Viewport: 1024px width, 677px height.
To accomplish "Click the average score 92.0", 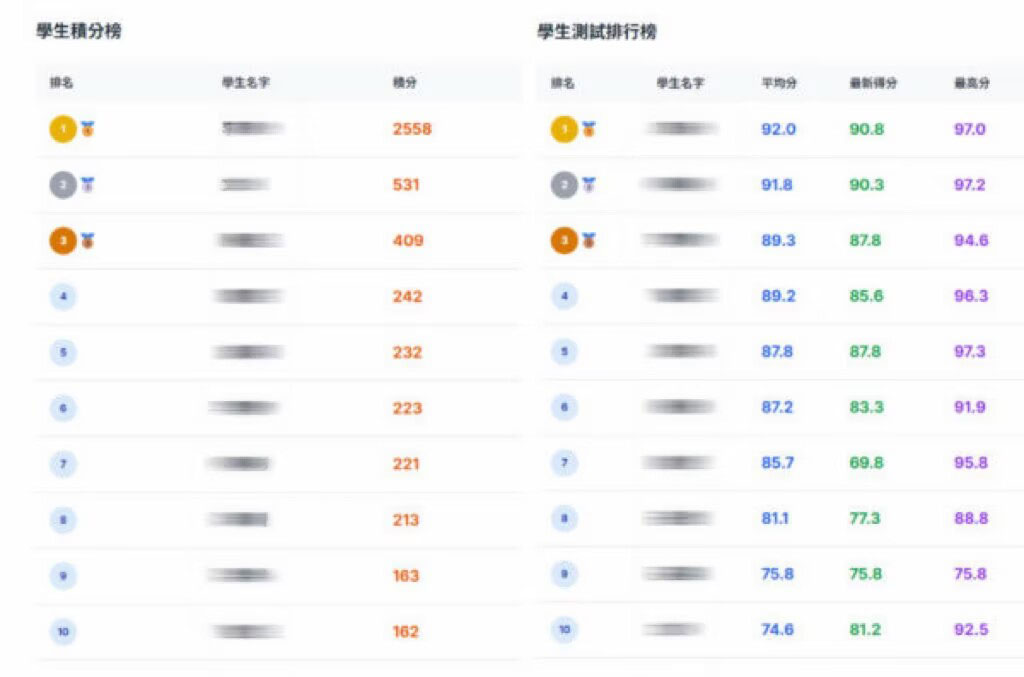I will tap(778, 129).
